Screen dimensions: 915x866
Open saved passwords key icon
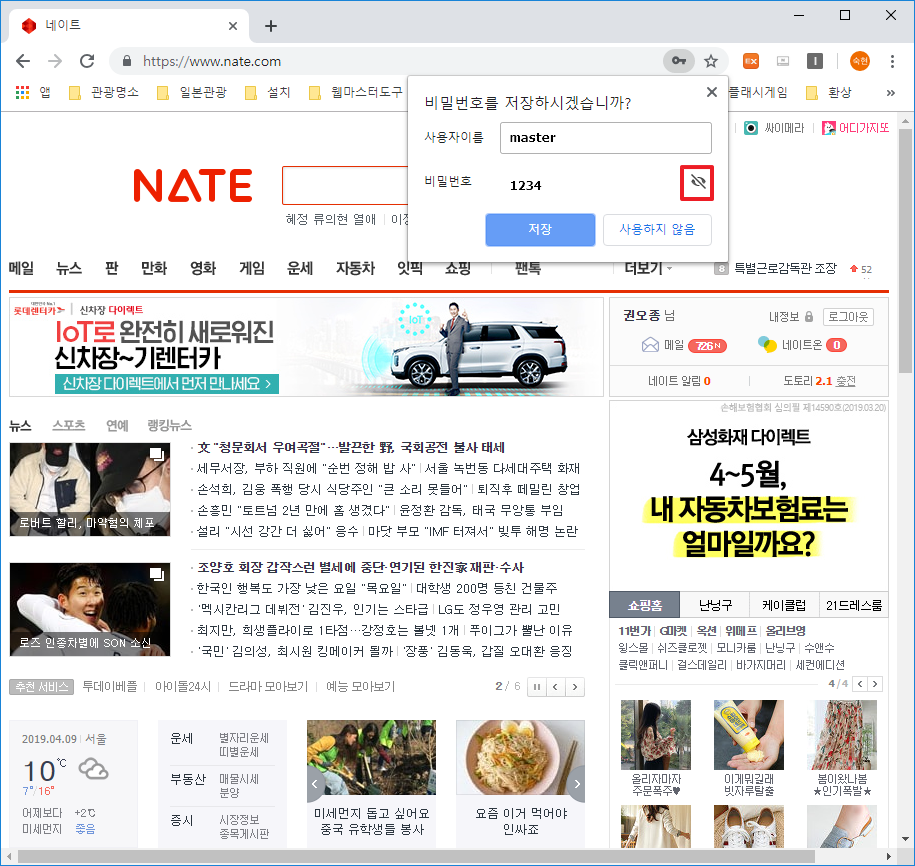click(x=679, y=61)
